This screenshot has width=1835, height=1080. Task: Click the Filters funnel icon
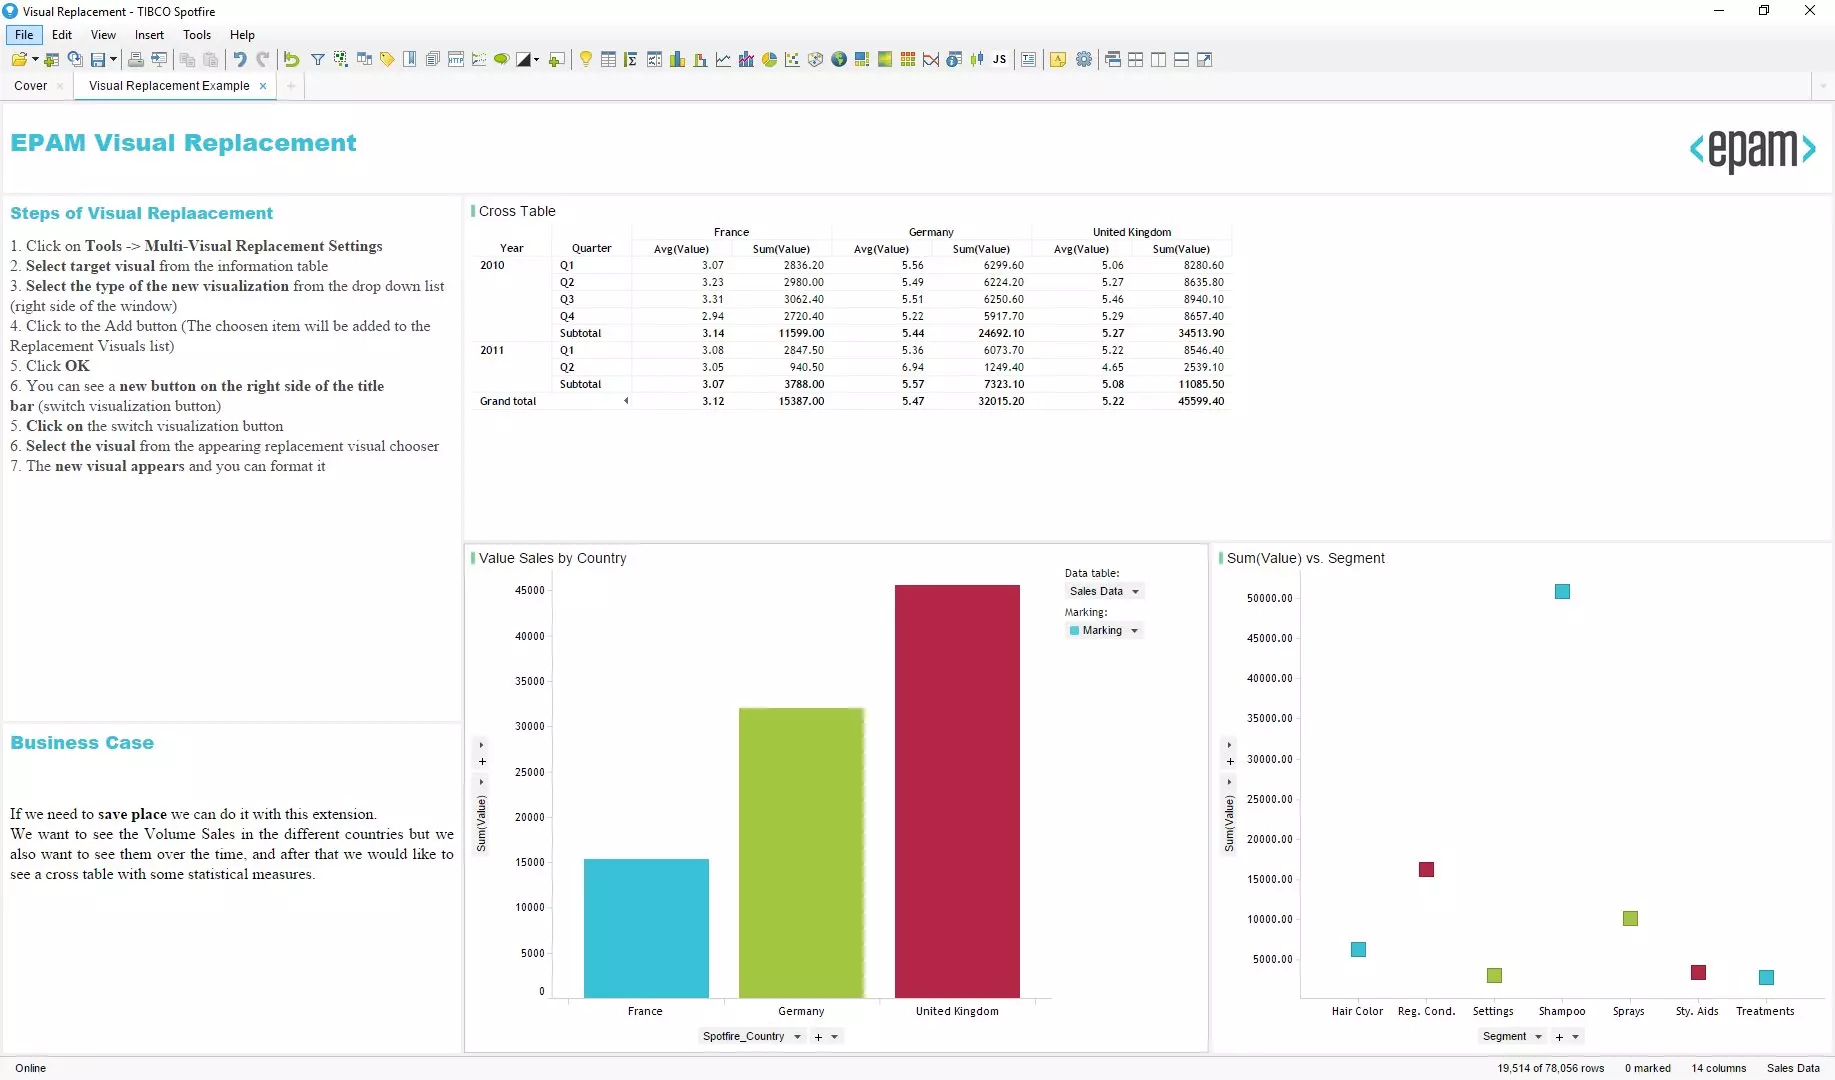(317, 60)
